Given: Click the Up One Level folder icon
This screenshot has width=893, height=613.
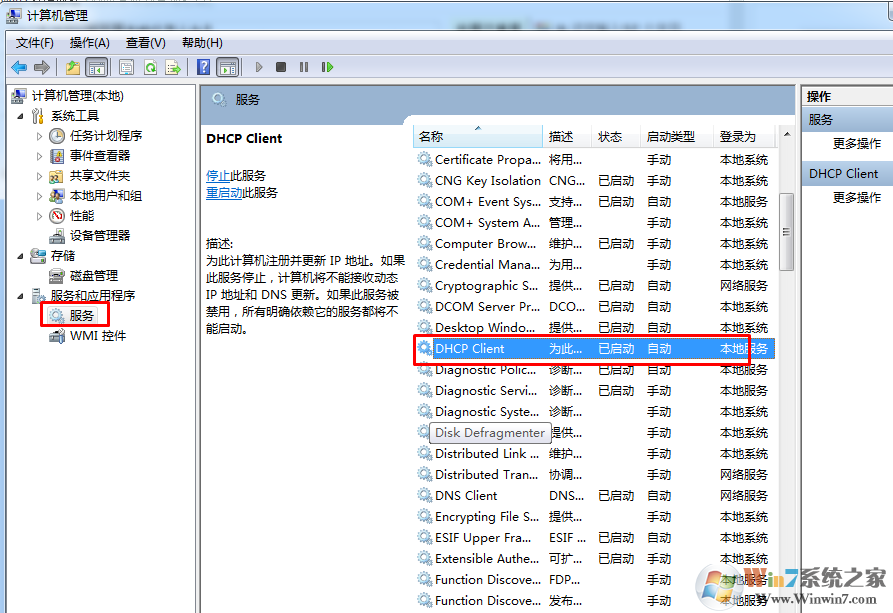Looking at the screenshot, I should [x=73, y=67].
